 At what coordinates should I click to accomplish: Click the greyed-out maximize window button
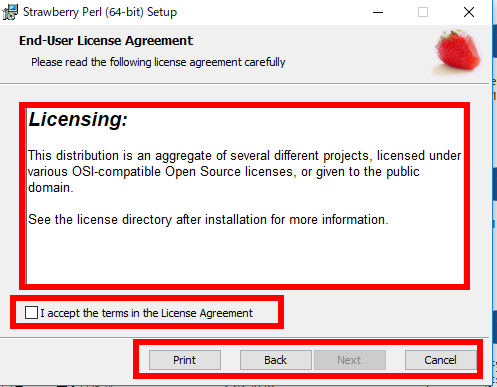pos(423,12)
